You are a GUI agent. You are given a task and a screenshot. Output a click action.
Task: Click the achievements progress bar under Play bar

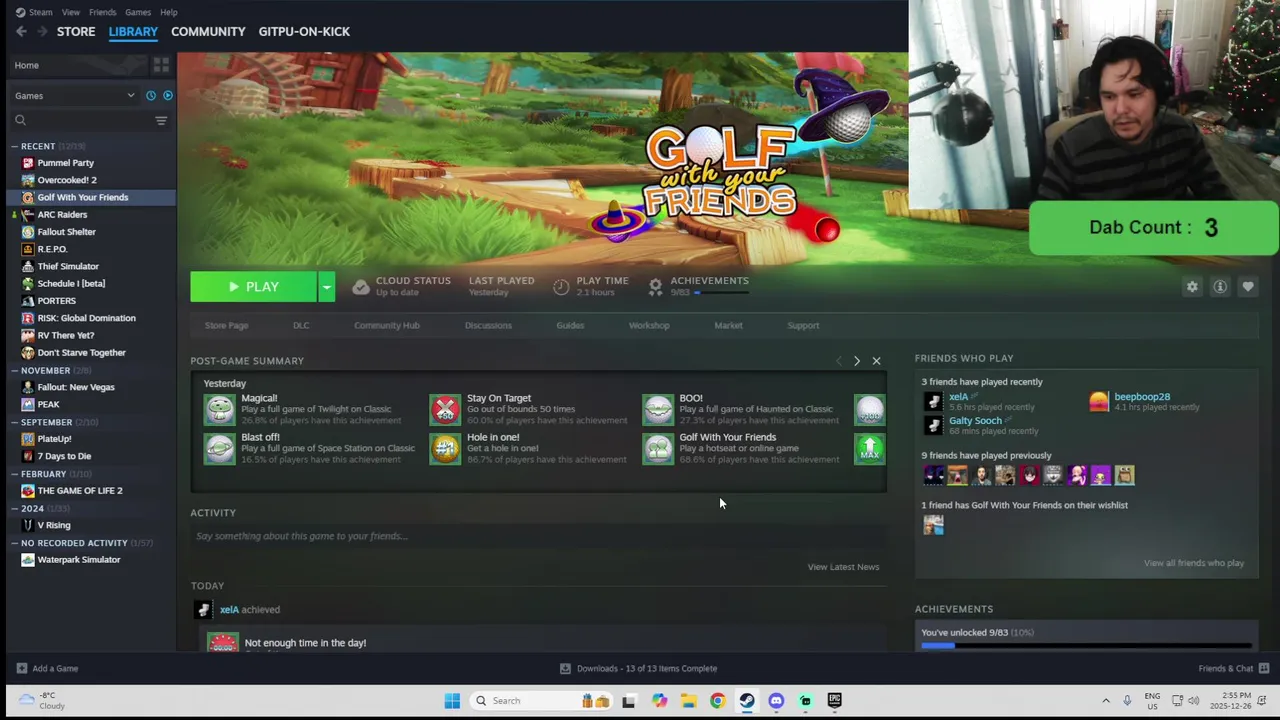[x=722, y=292]
